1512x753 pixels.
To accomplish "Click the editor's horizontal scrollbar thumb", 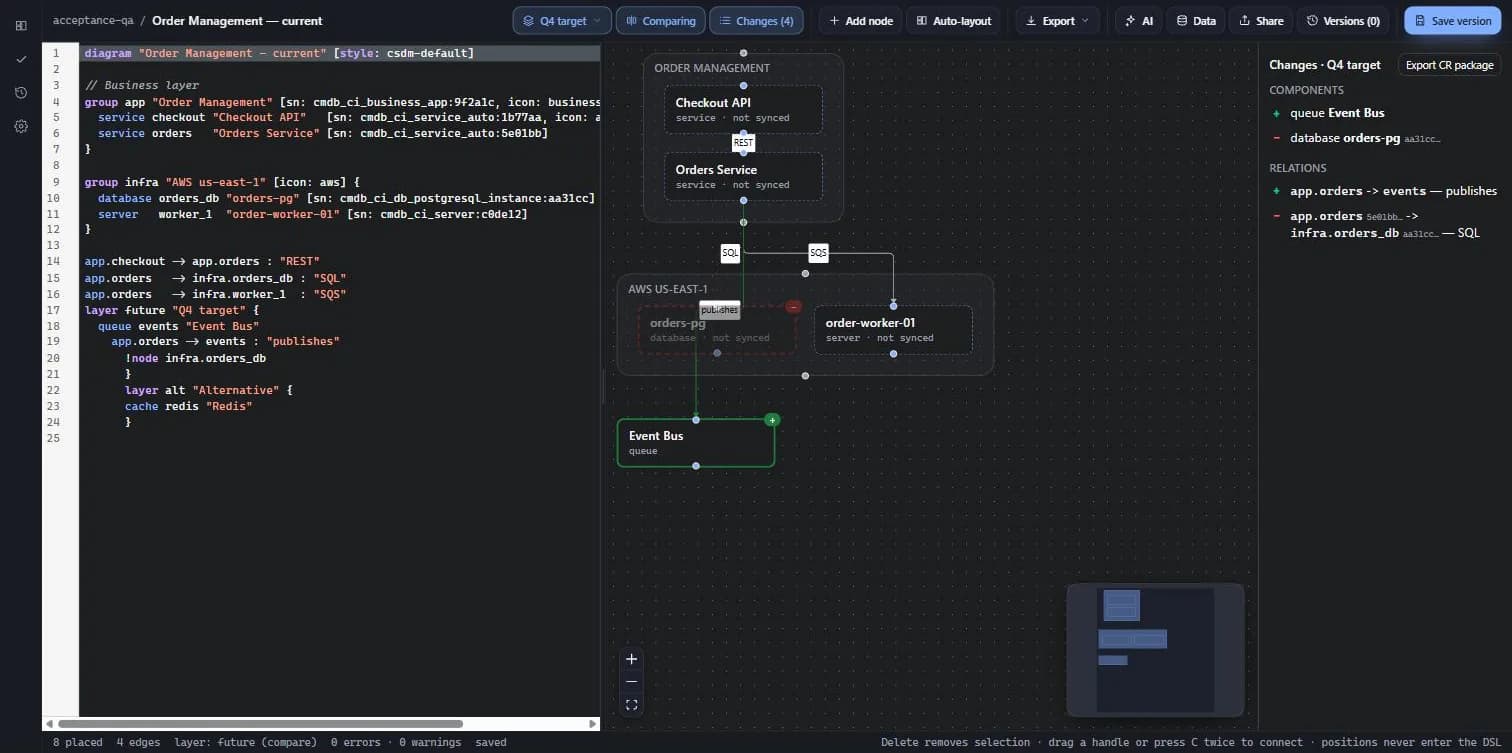I will pos(260,723).
